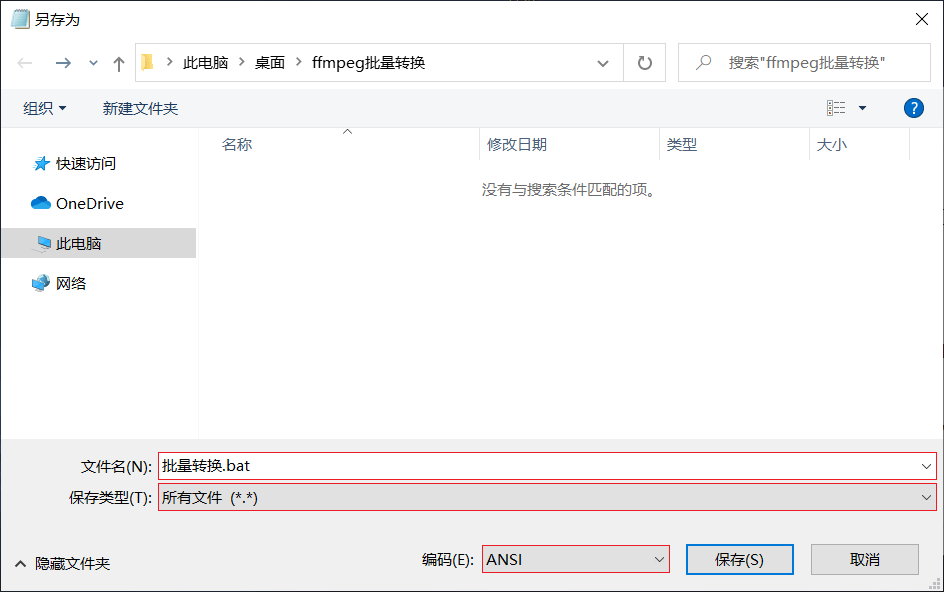
Task: Collapse folders with Hide Folders toggle
Action: coord(62,563)
